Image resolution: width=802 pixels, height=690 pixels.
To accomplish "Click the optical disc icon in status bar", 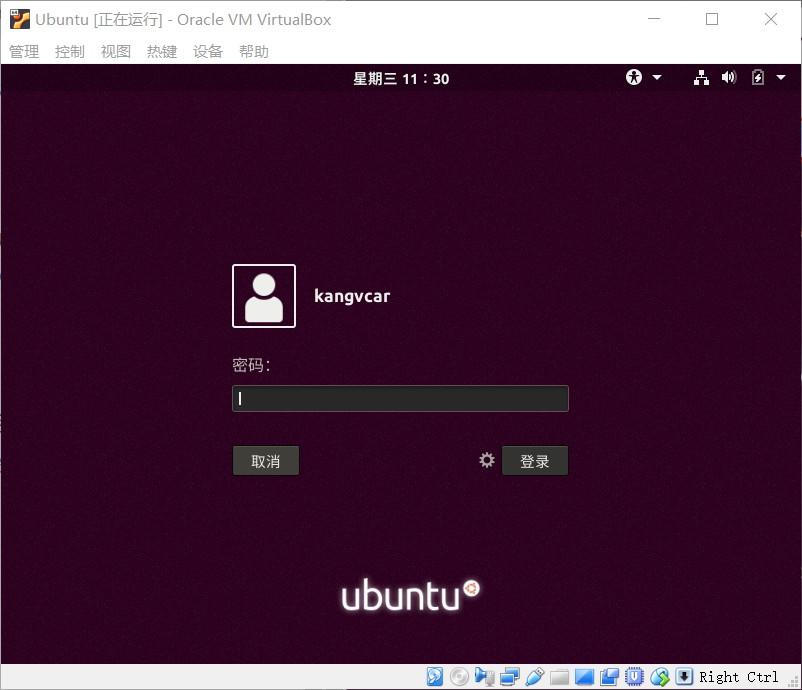I will [459, 677].
